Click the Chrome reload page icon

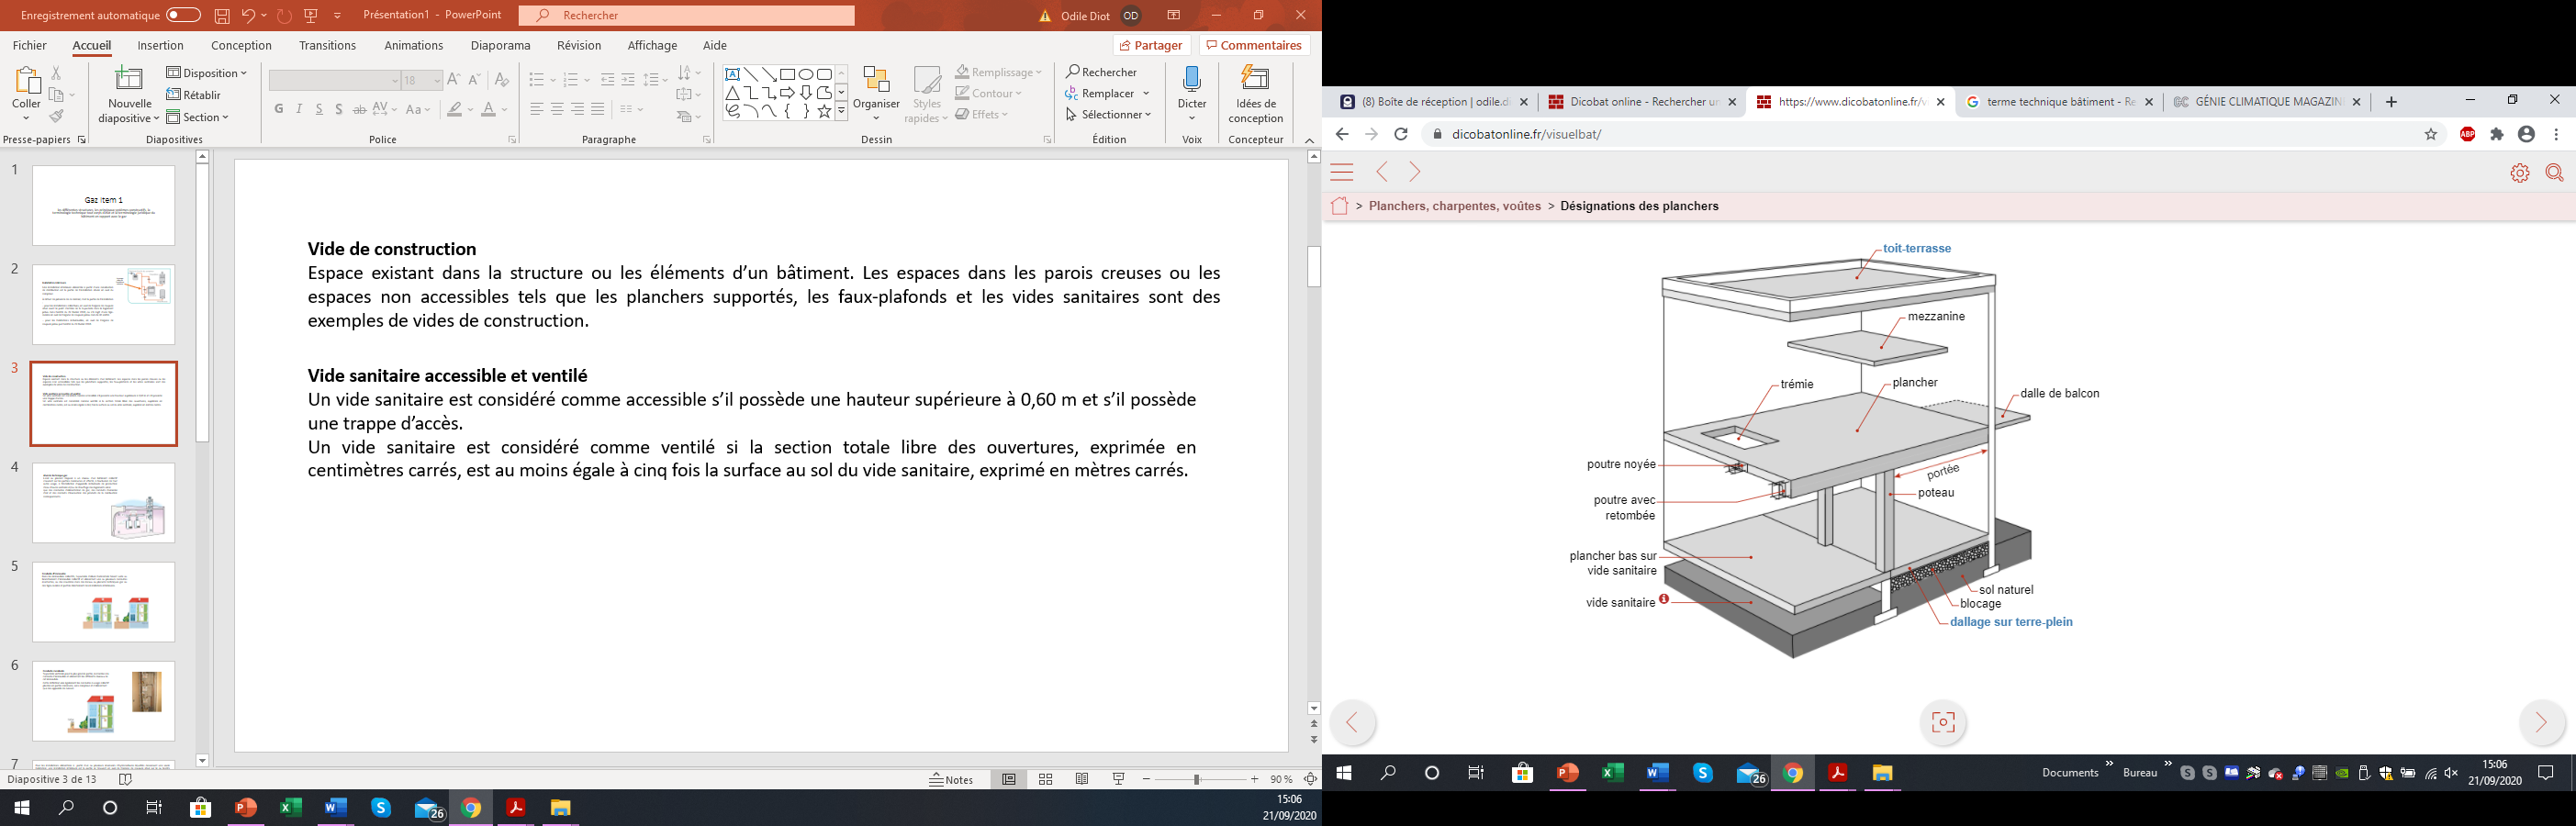(1401, 134)
